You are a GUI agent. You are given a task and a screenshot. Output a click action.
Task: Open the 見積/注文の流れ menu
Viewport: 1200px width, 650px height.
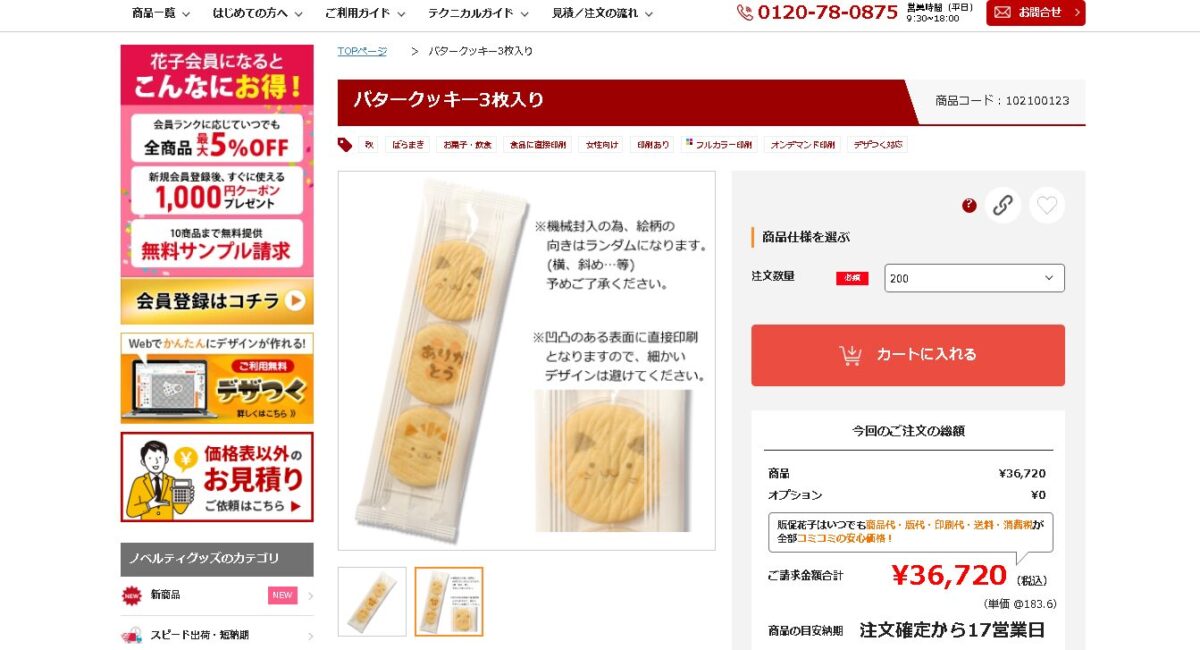602,13
